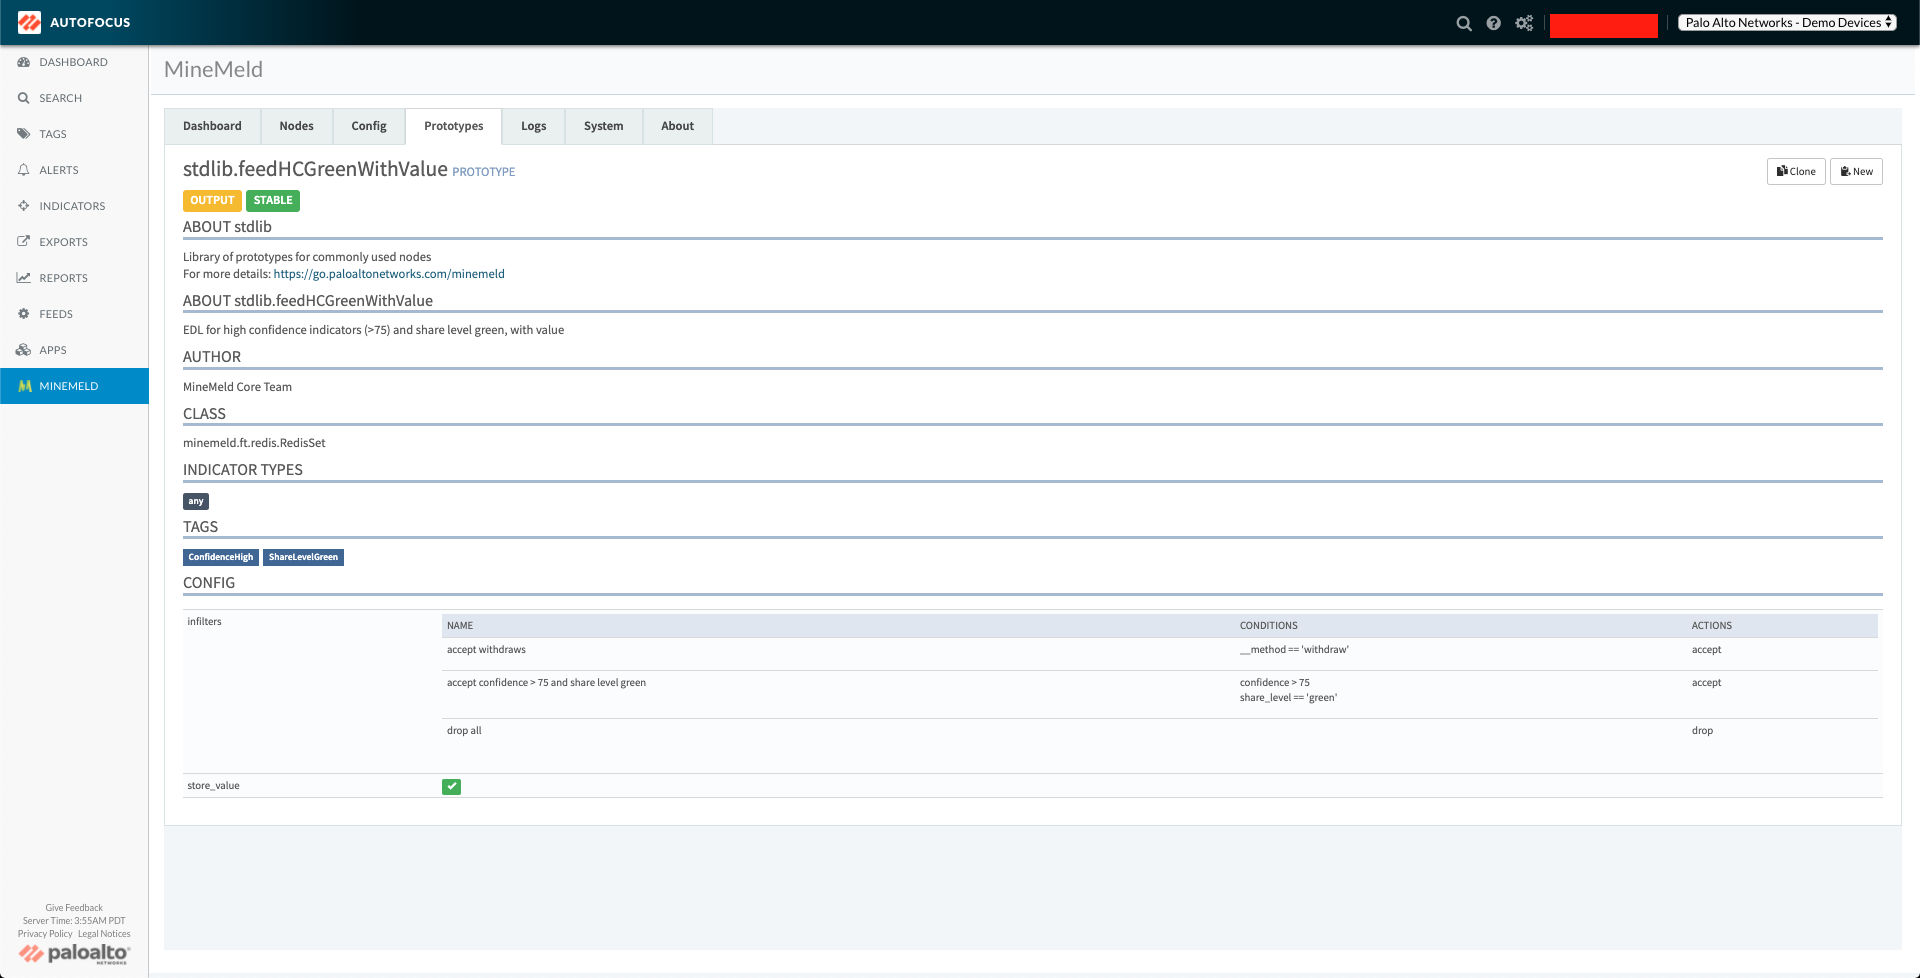This screenshot has width=1920, height=978.
Task: Open Dashboard from the sidebar
Action: [73, 62]
